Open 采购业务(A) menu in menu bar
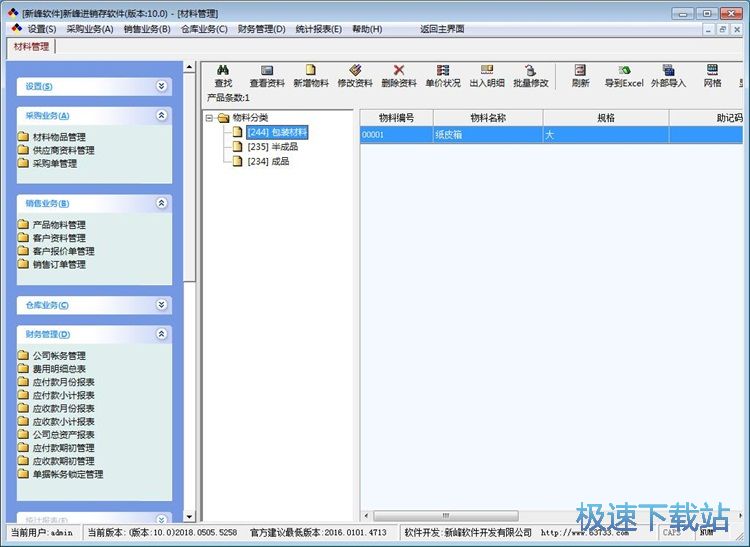750x547 pixels. point(90,29)
